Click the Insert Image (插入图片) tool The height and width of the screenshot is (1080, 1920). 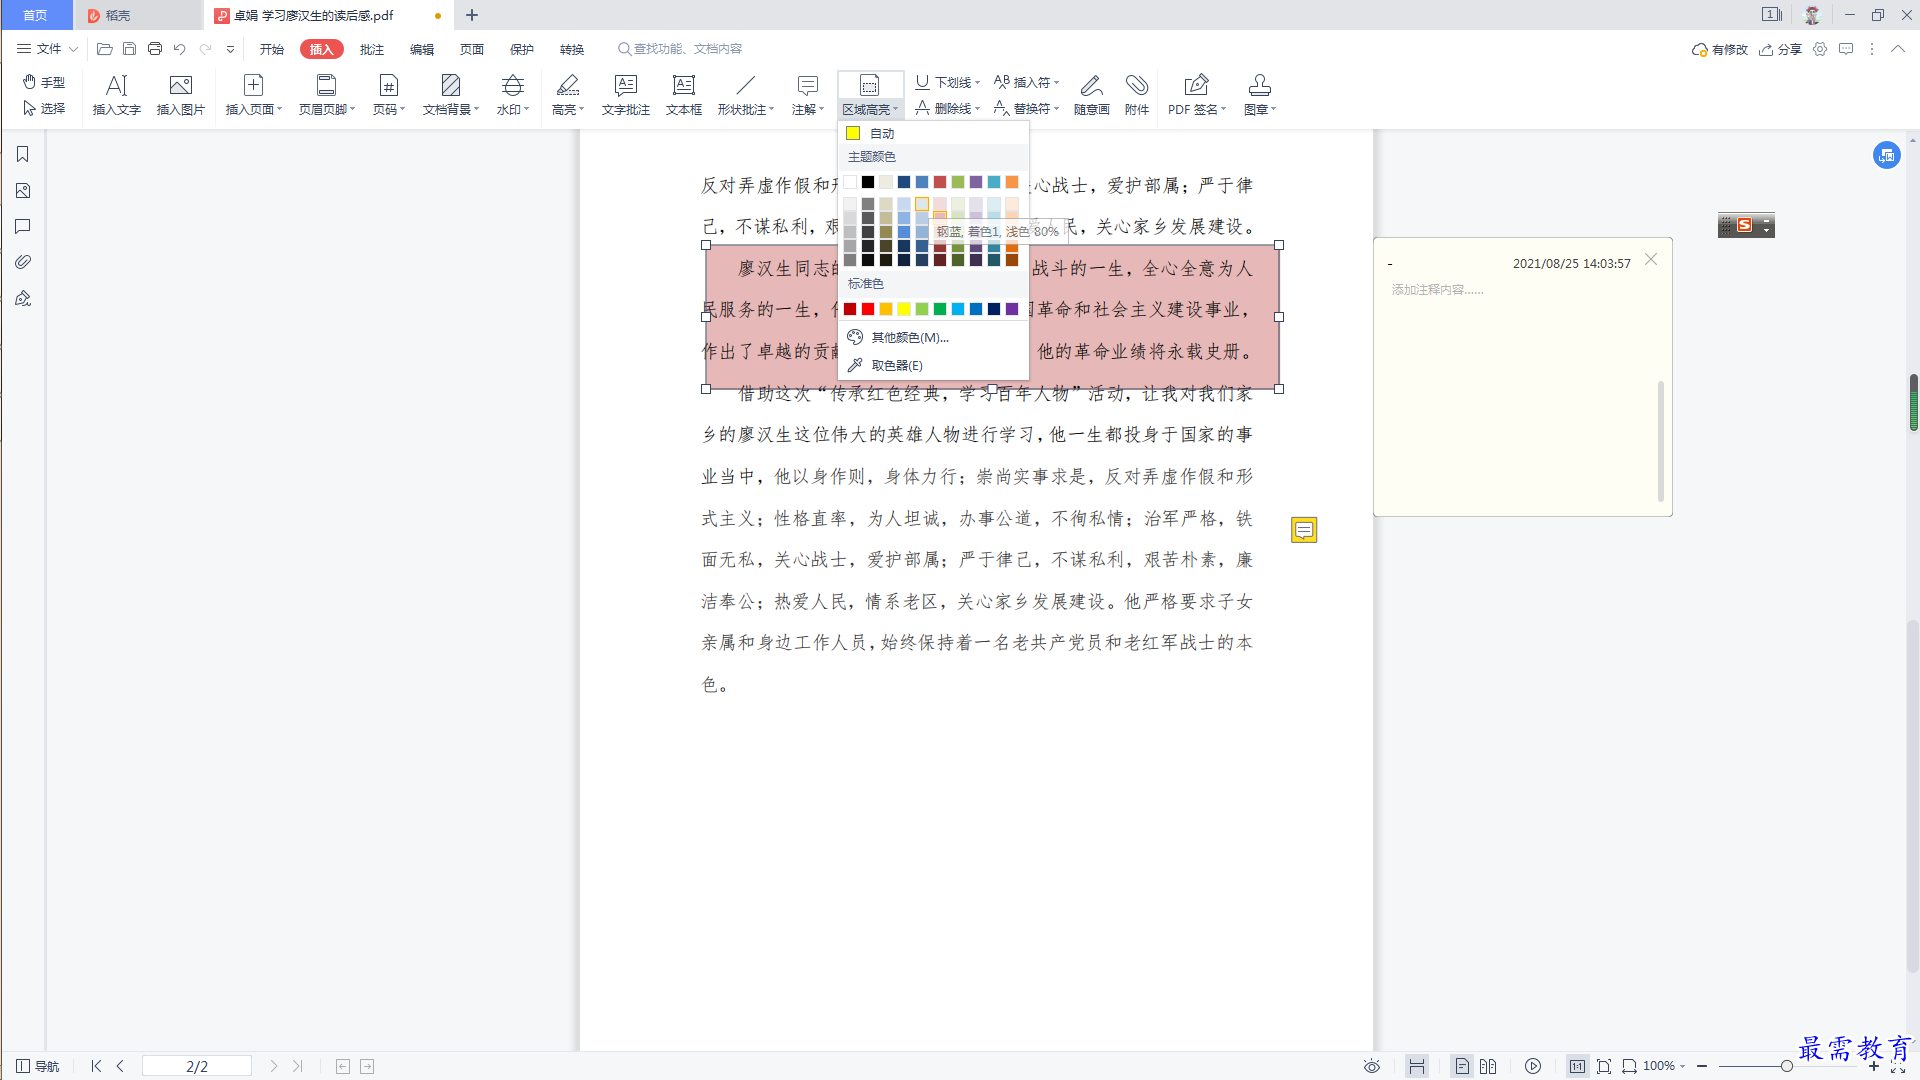coord(180,95)
